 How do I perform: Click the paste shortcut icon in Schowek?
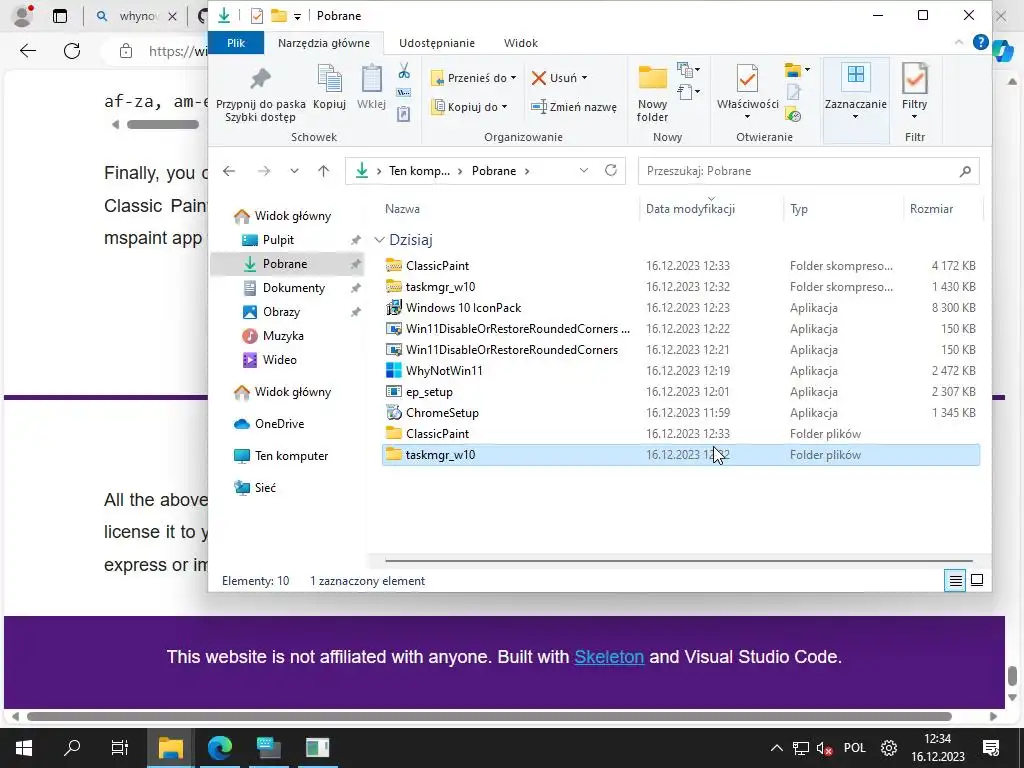coord(404,114)
